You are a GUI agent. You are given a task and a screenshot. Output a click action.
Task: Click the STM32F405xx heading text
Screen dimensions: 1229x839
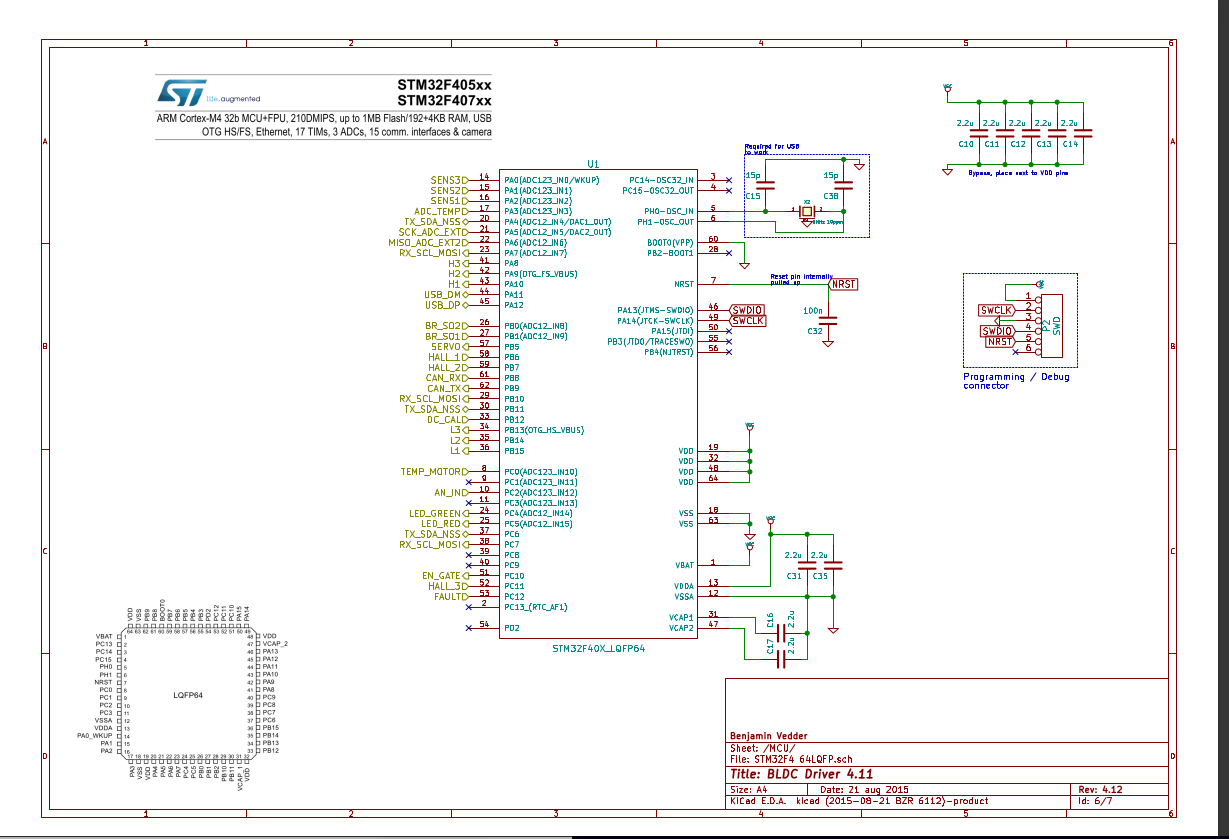(x=444, y=85)
